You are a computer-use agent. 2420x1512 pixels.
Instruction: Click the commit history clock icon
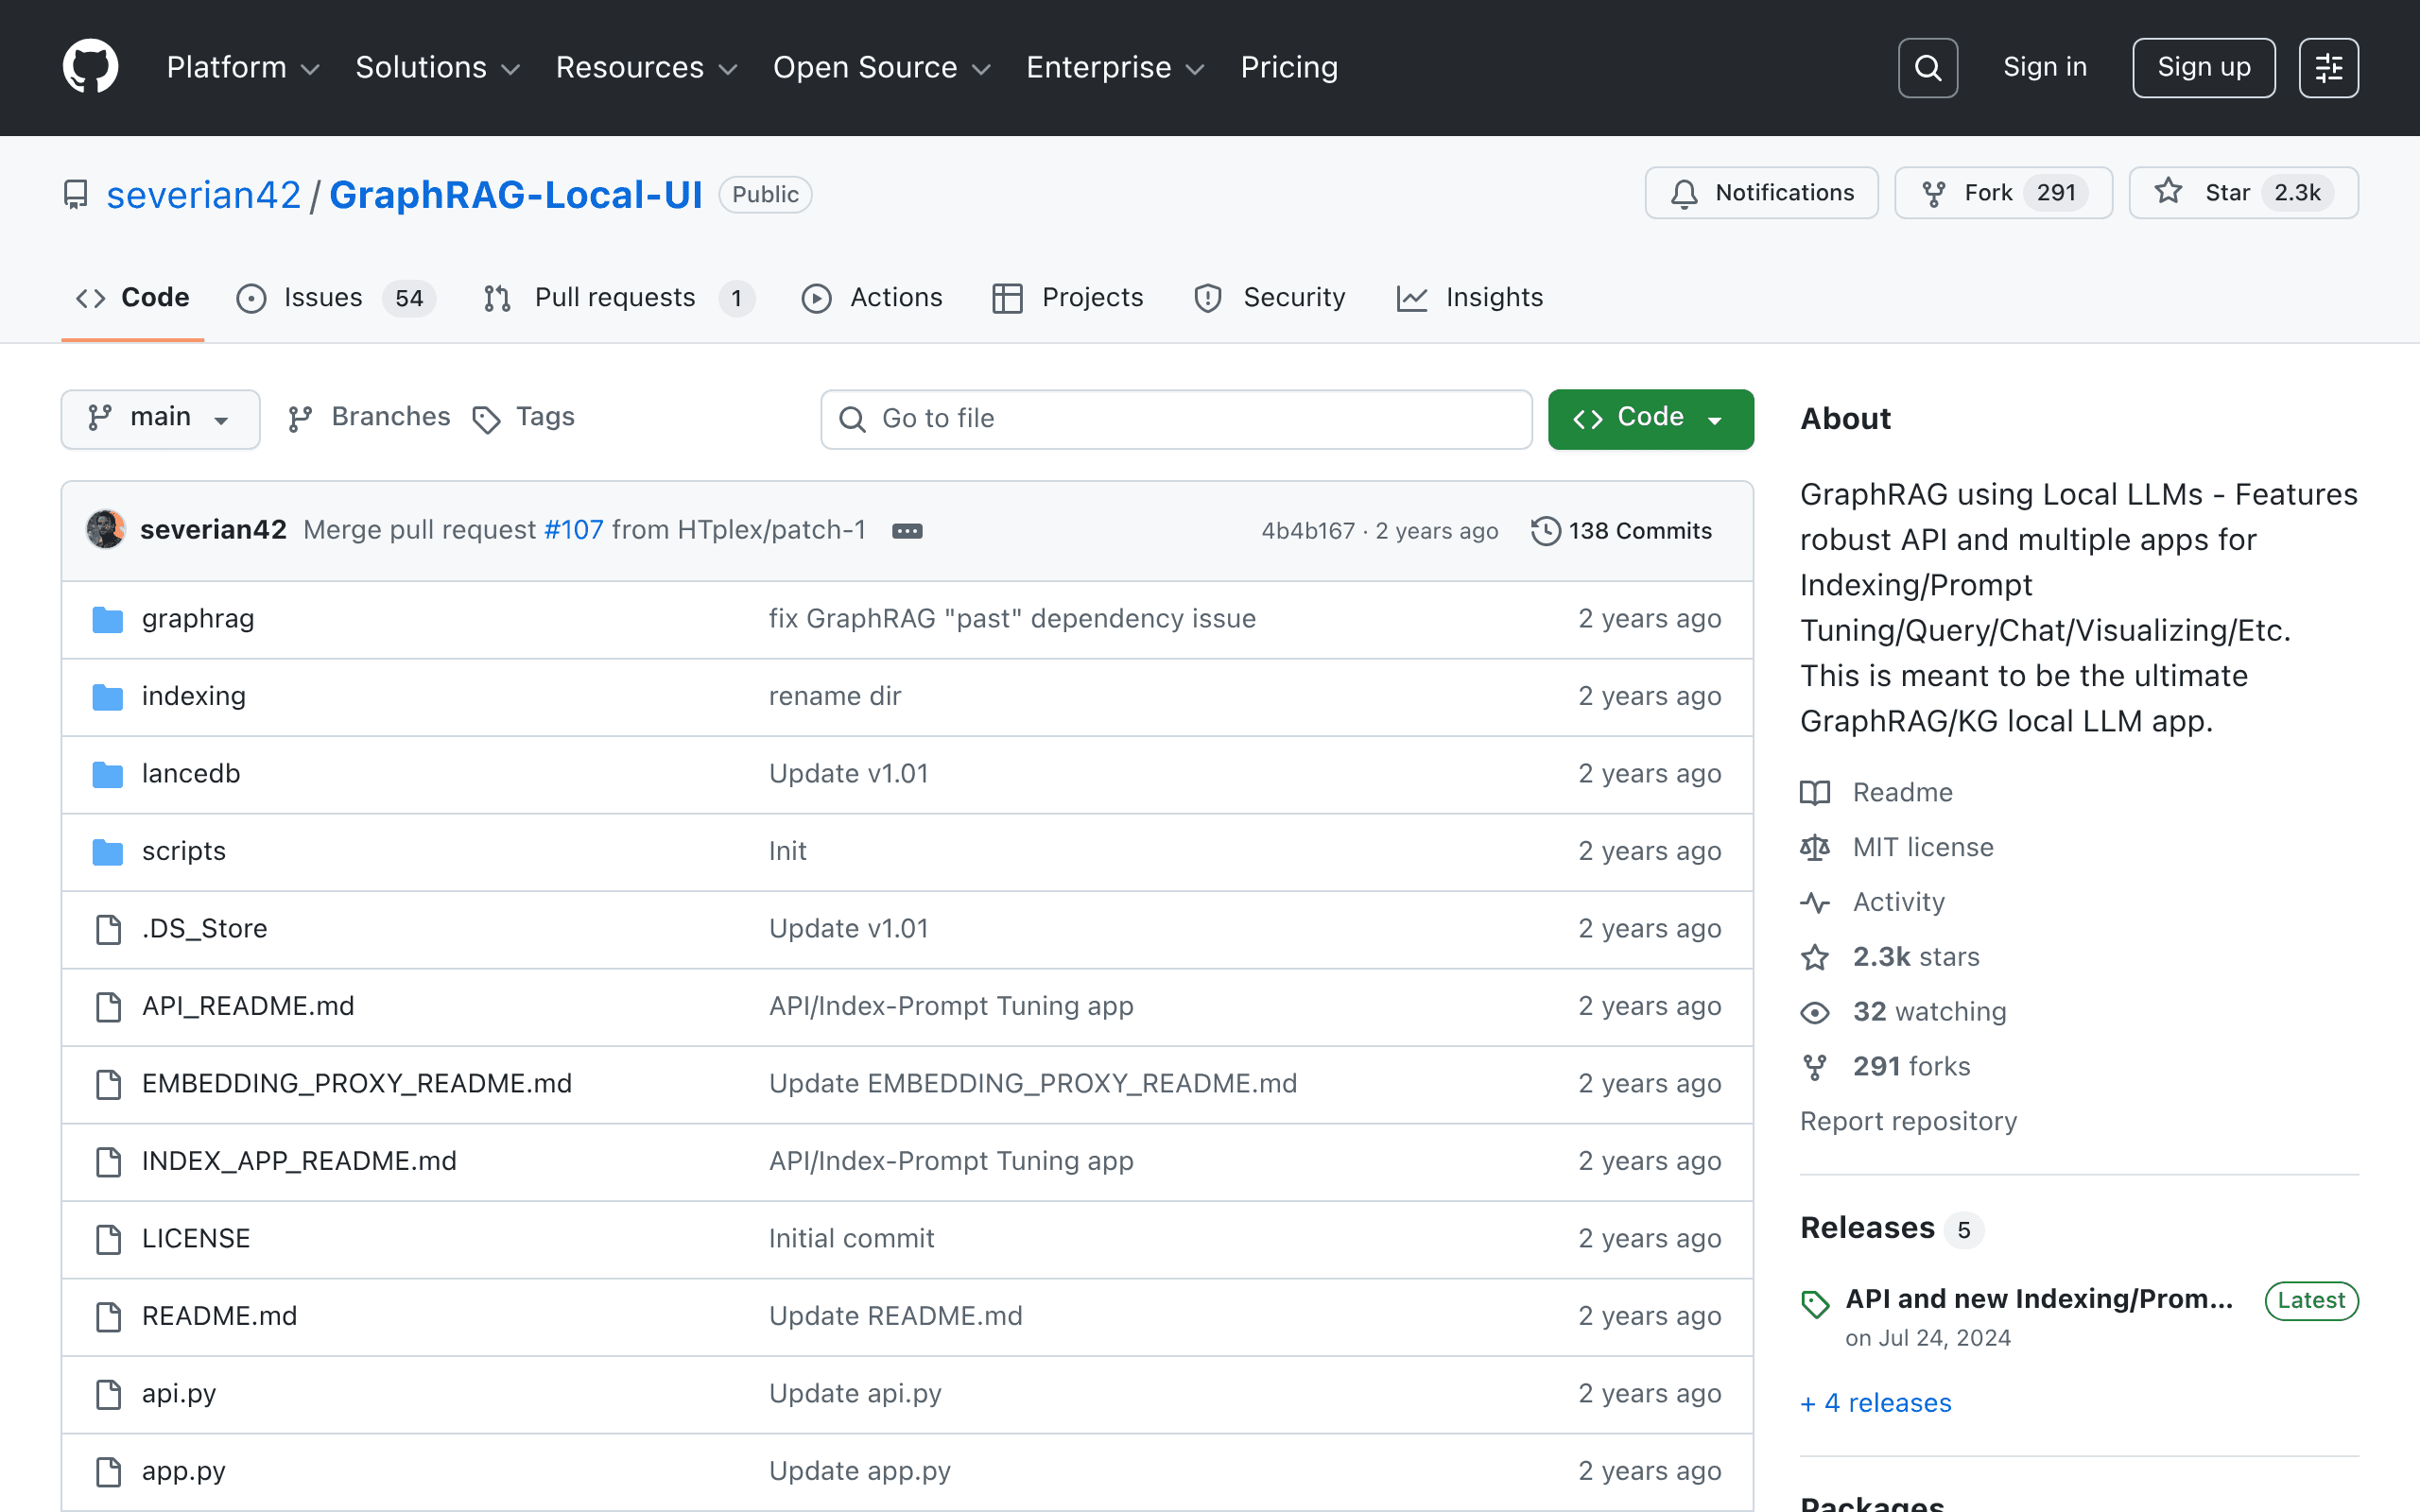coord(1545,531)
